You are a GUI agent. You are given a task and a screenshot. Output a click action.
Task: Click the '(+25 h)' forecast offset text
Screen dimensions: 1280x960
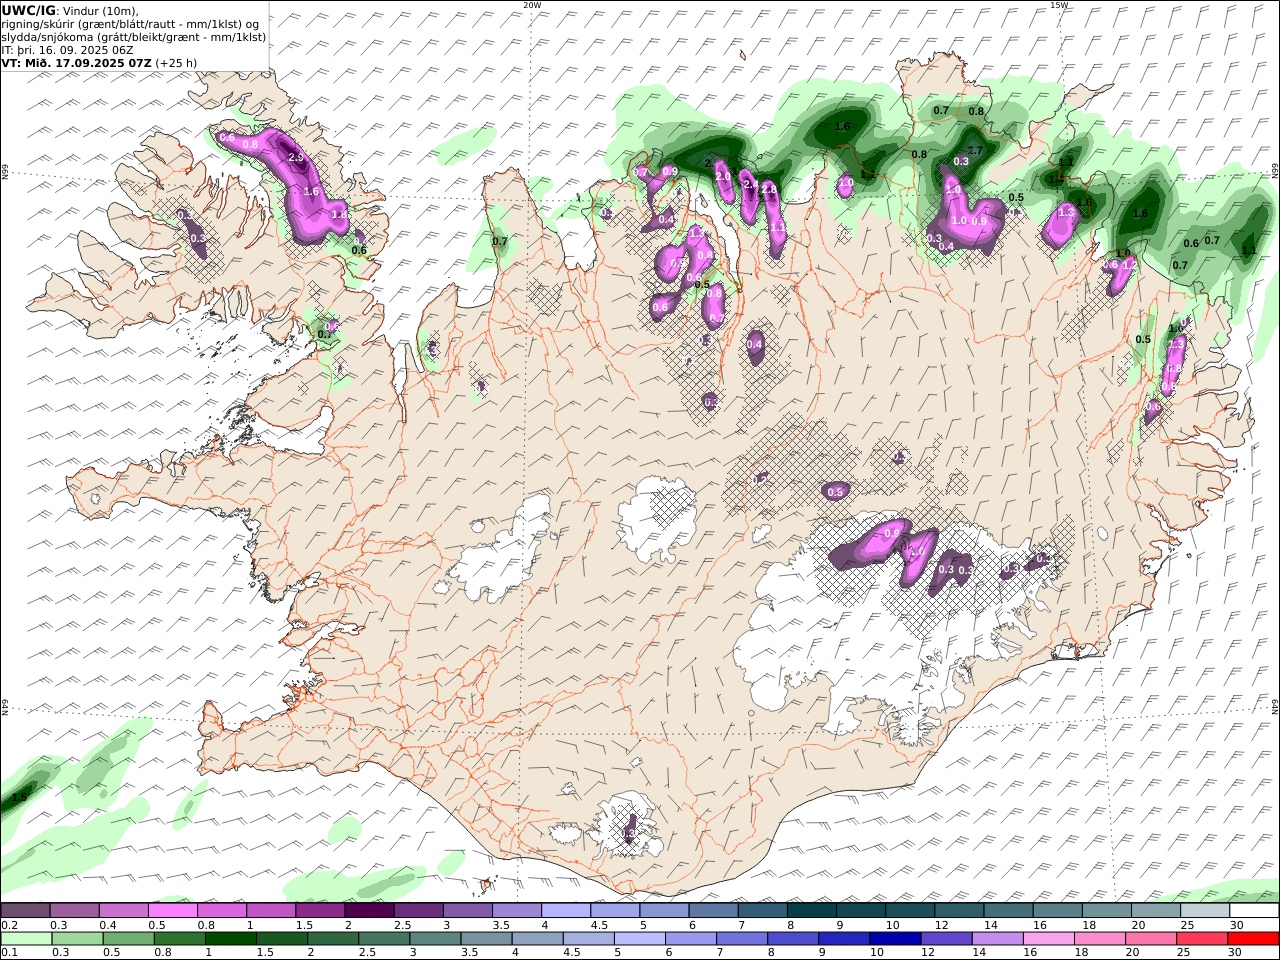tap(176, 62)
